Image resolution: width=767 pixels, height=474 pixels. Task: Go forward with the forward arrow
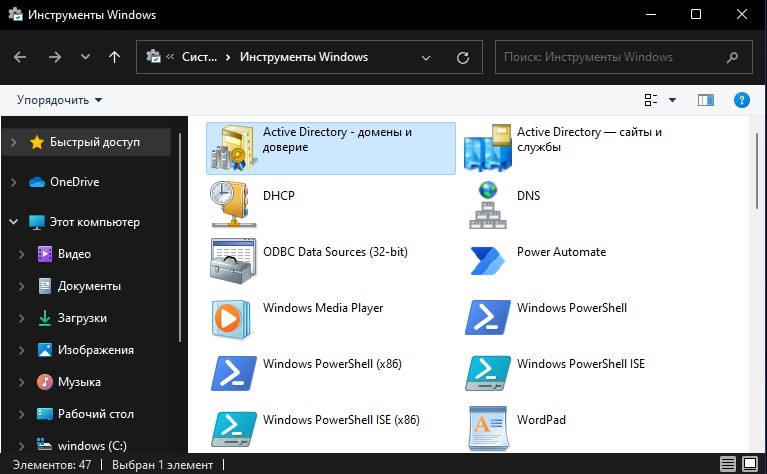[x=55, y=57]
